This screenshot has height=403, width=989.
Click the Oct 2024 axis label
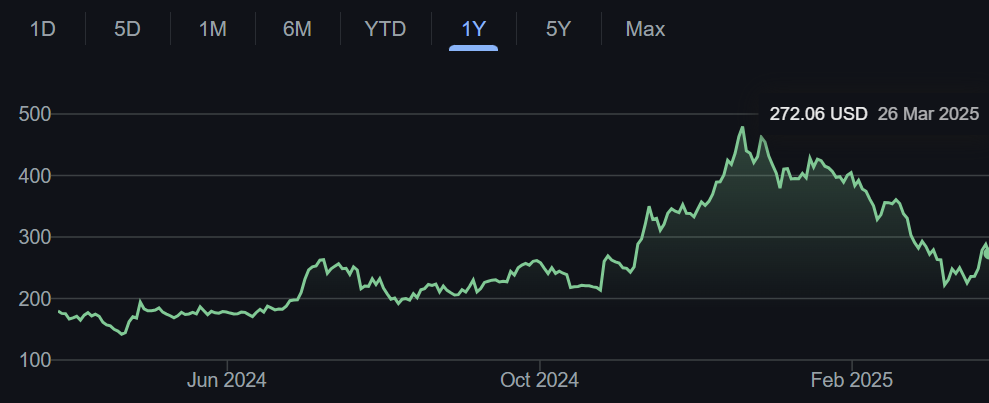pyautogui.click(x=539, y=380)
